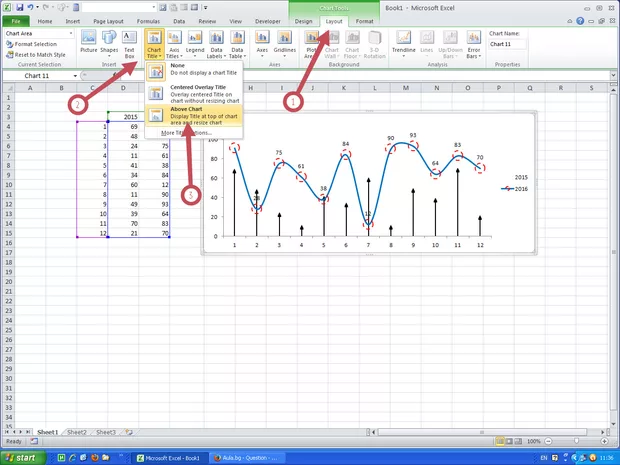Open the Windows start button
The height and width of the screenshot is (465, 620).
23,458
